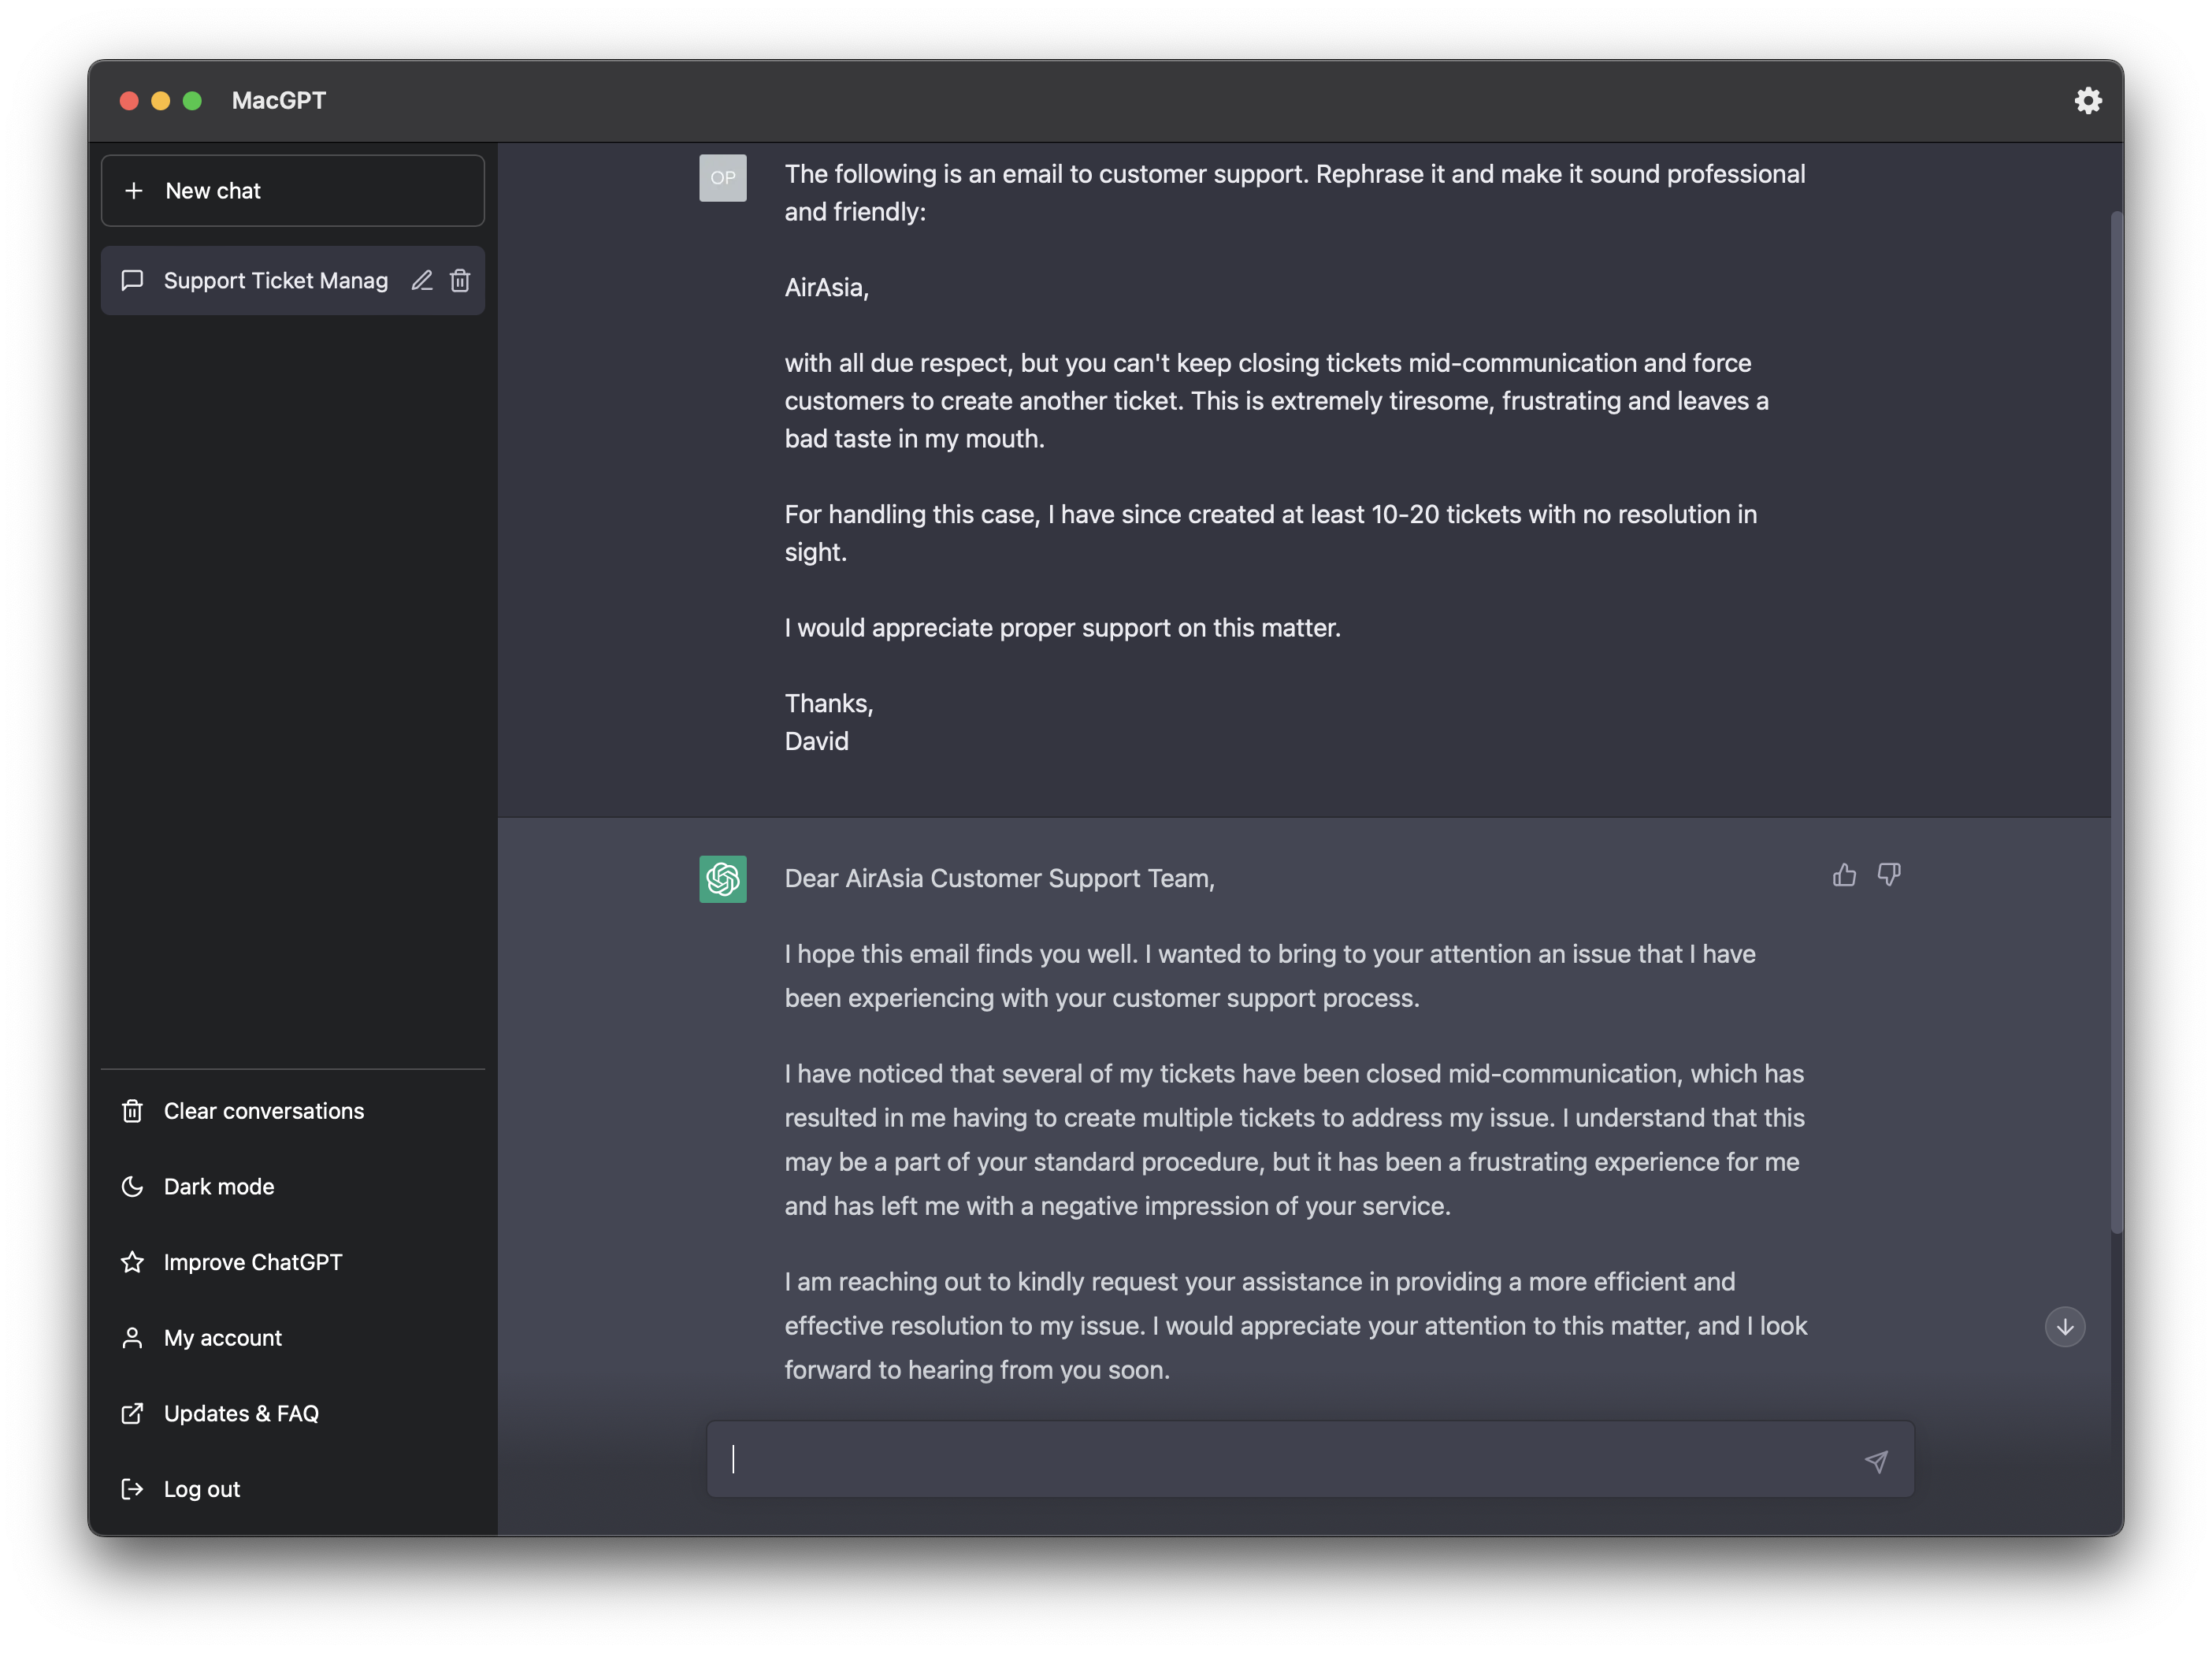Screen dimensions: 2212x1653
Task: Click the person icon beside My account
Action: click(x=132, y=1337)
